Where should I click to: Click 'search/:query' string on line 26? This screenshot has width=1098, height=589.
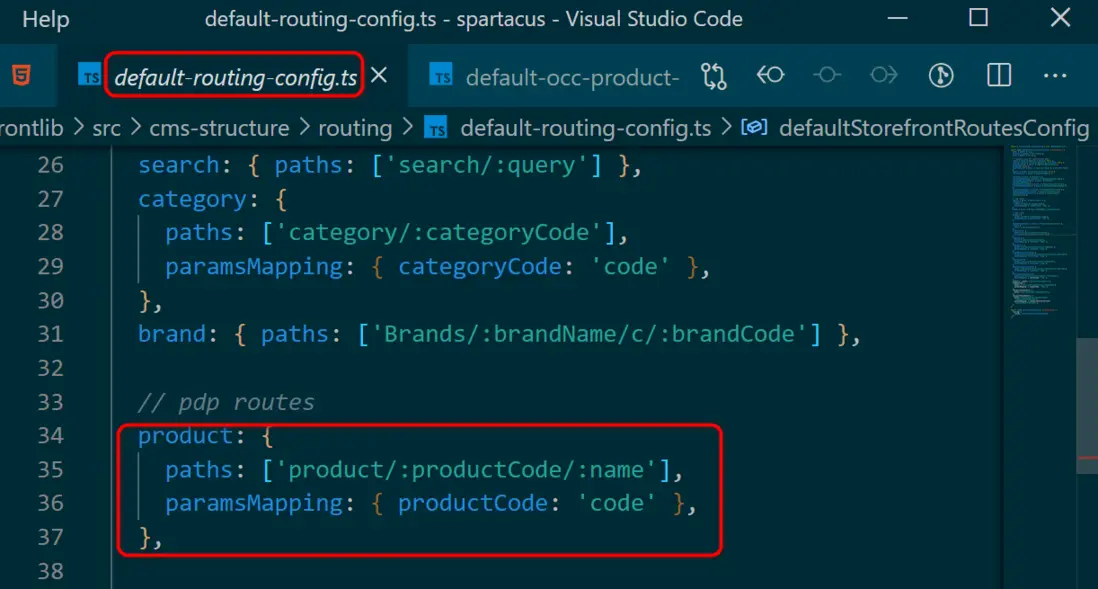tap(486, 165)
